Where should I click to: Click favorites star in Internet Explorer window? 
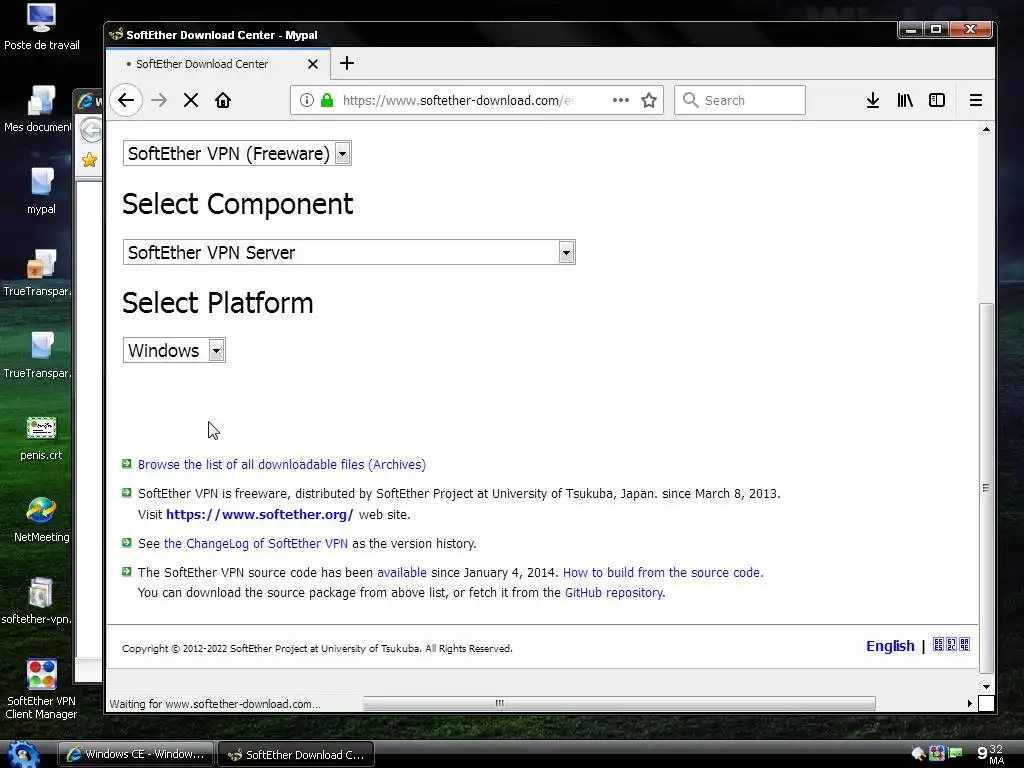point(89,159)
